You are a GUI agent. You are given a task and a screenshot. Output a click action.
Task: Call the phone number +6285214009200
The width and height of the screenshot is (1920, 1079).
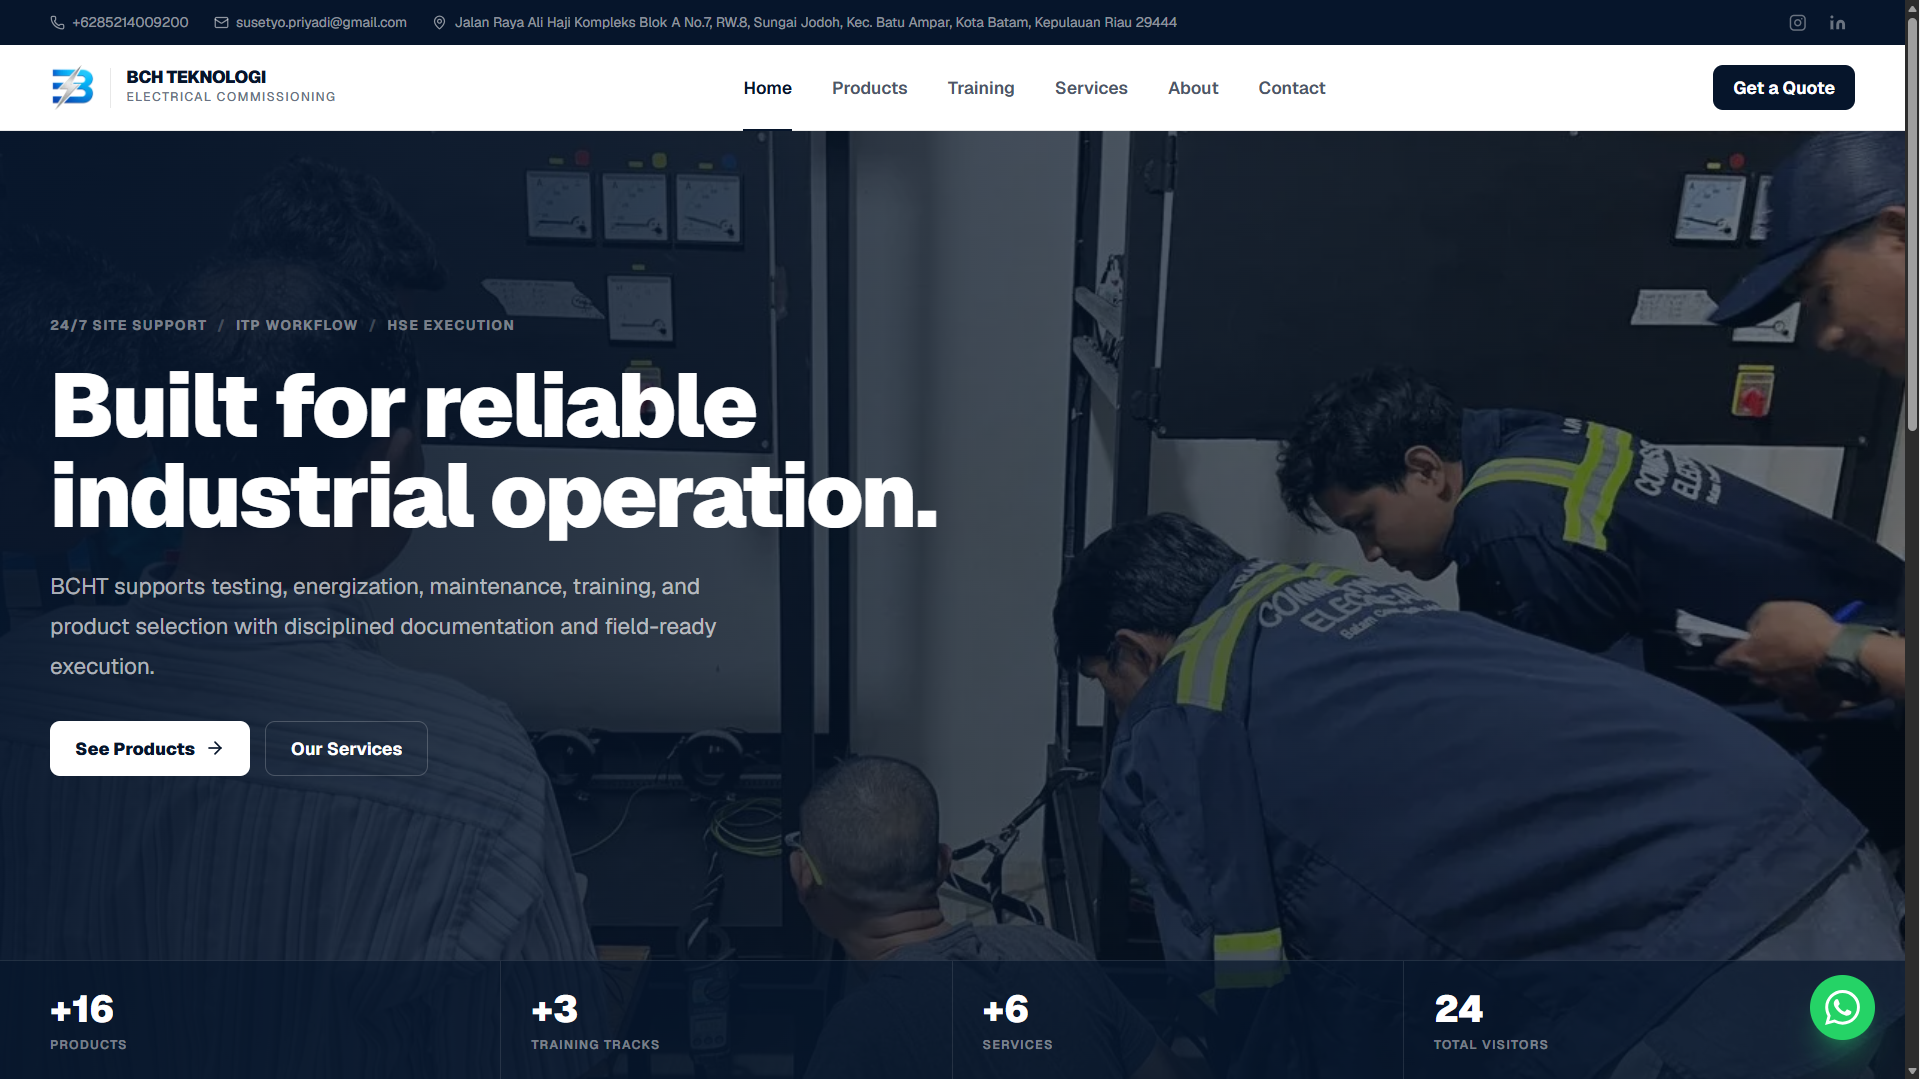130,22
